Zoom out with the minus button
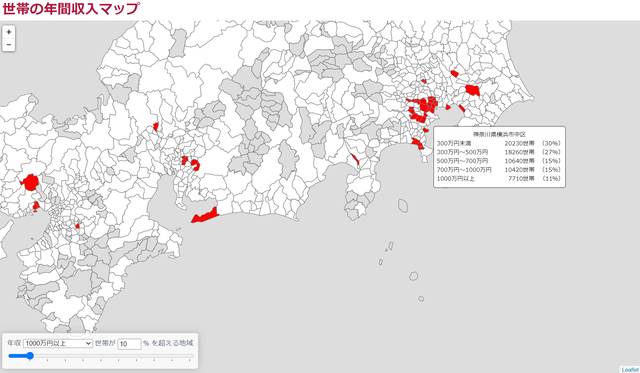Viewport: 640px width, 373px height. point(9,44)
